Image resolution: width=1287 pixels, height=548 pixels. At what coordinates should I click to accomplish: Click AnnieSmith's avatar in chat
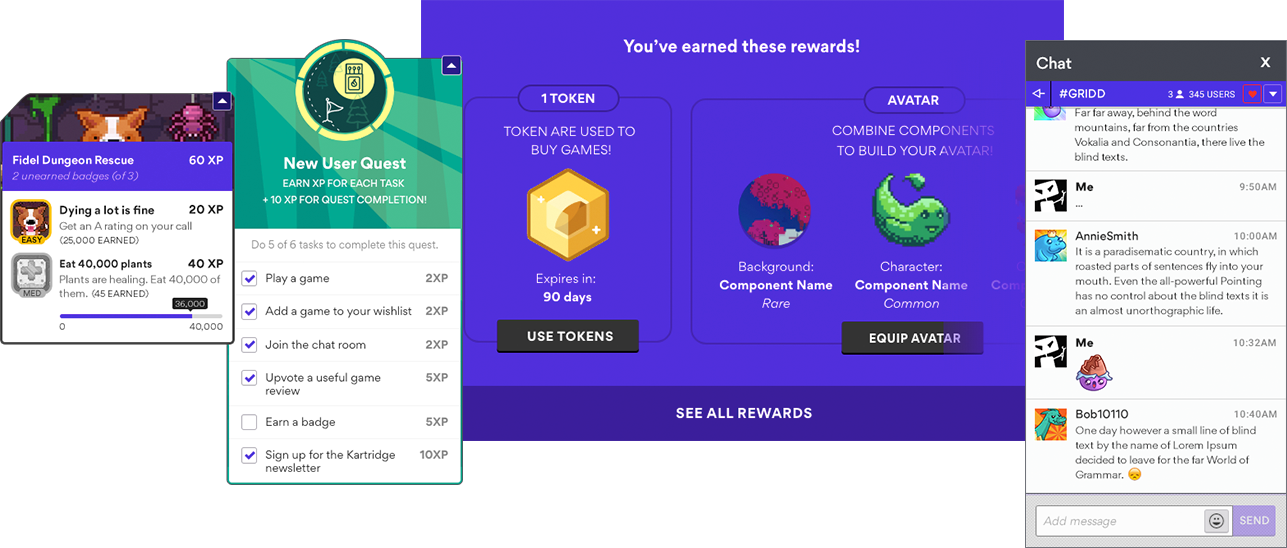[1051, 246]
